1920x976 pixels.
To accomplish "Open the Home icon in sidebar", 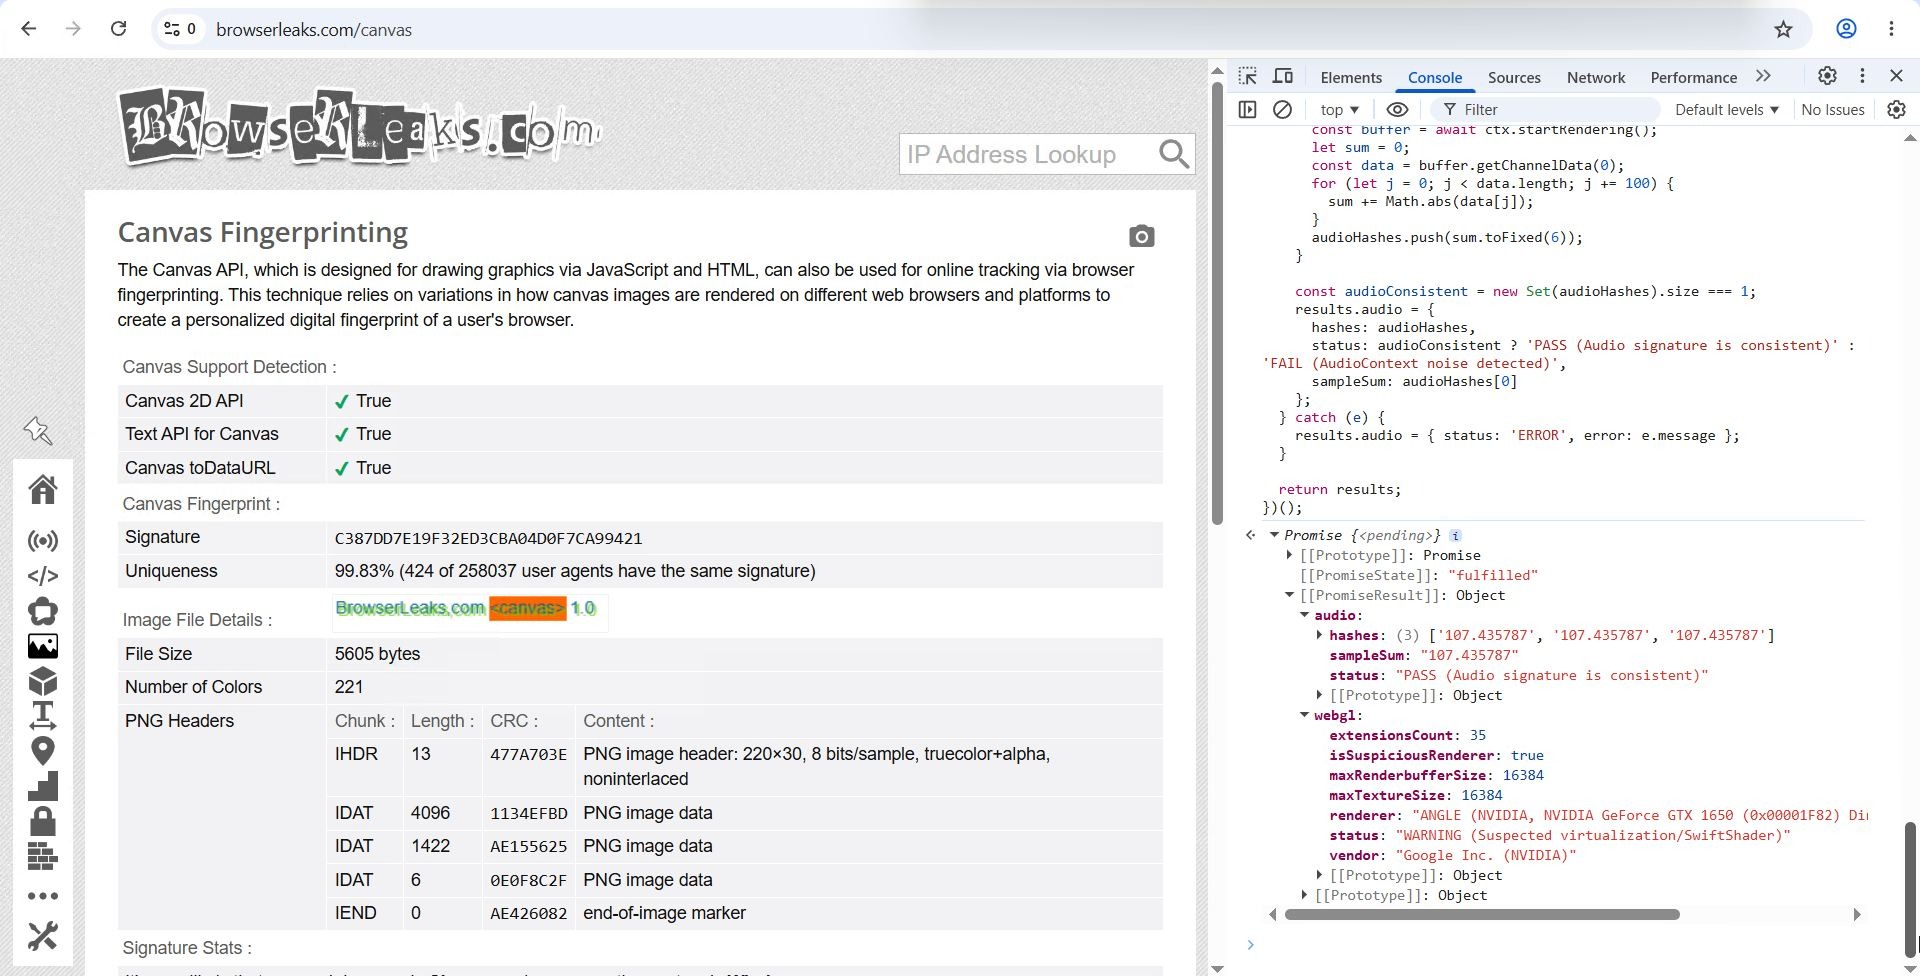I will pos(43,489).
